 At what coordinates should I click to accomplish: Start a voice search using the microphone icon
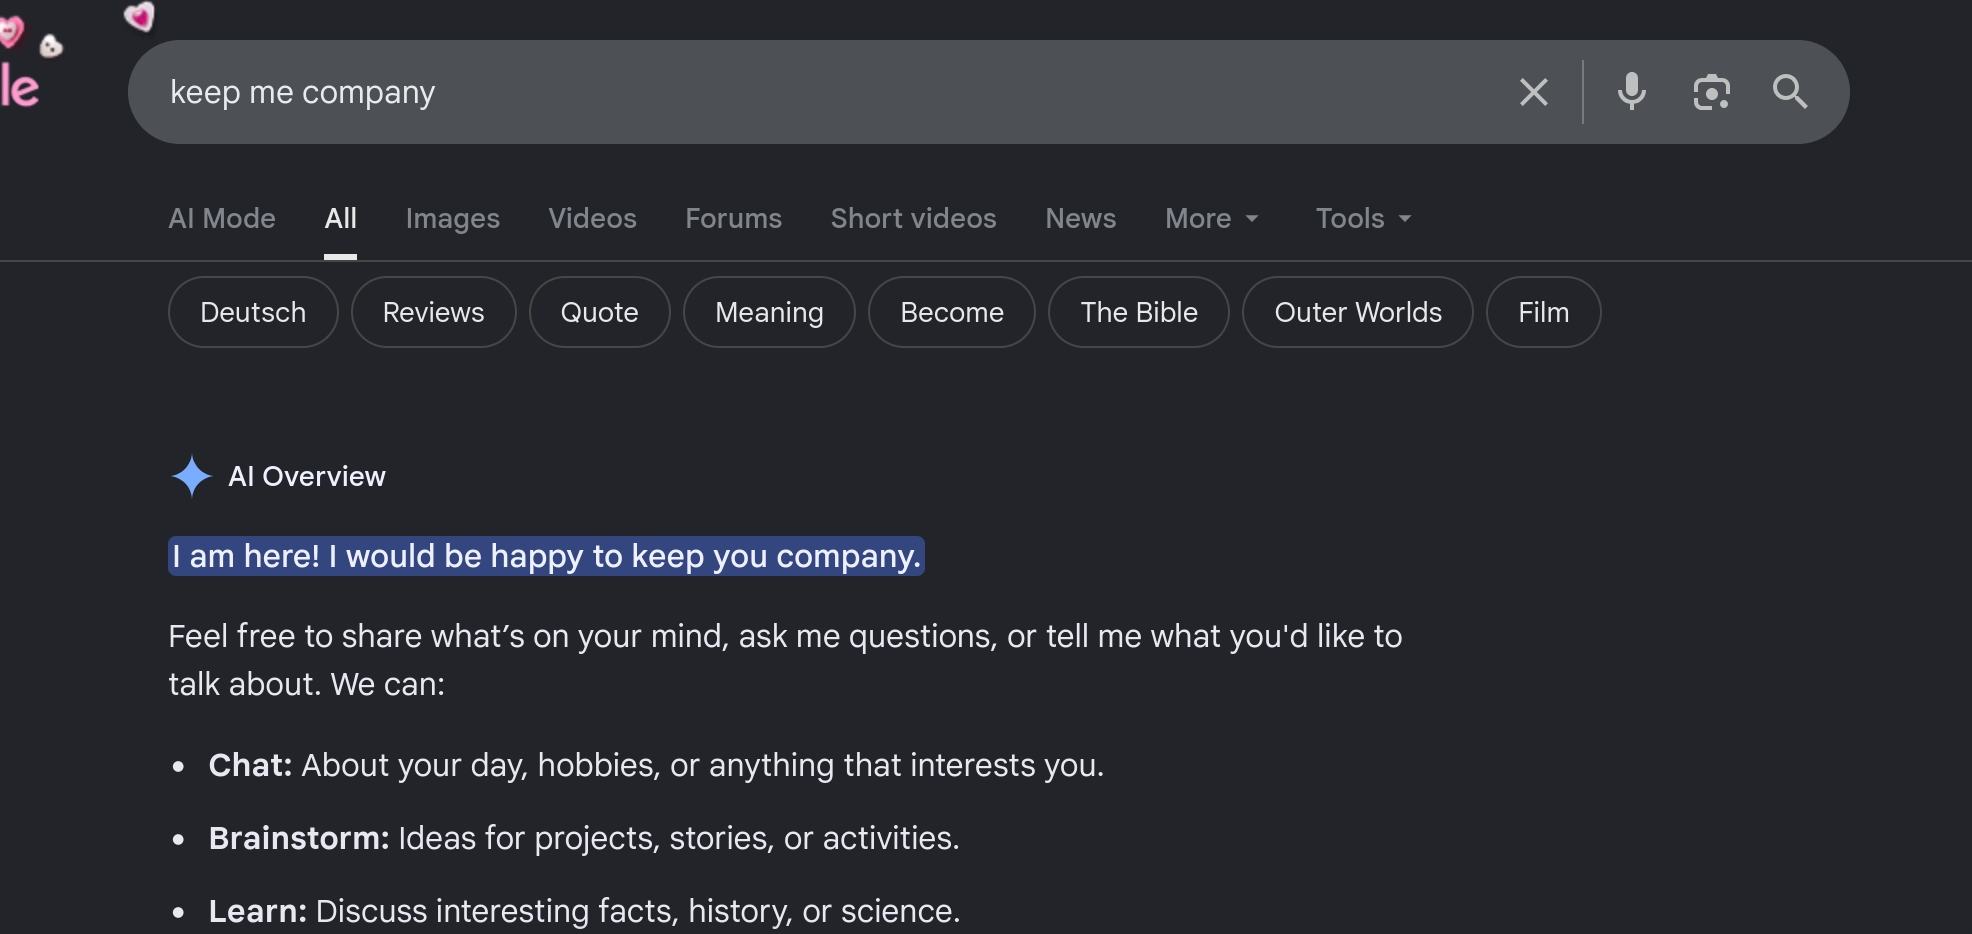[1631, 92]
